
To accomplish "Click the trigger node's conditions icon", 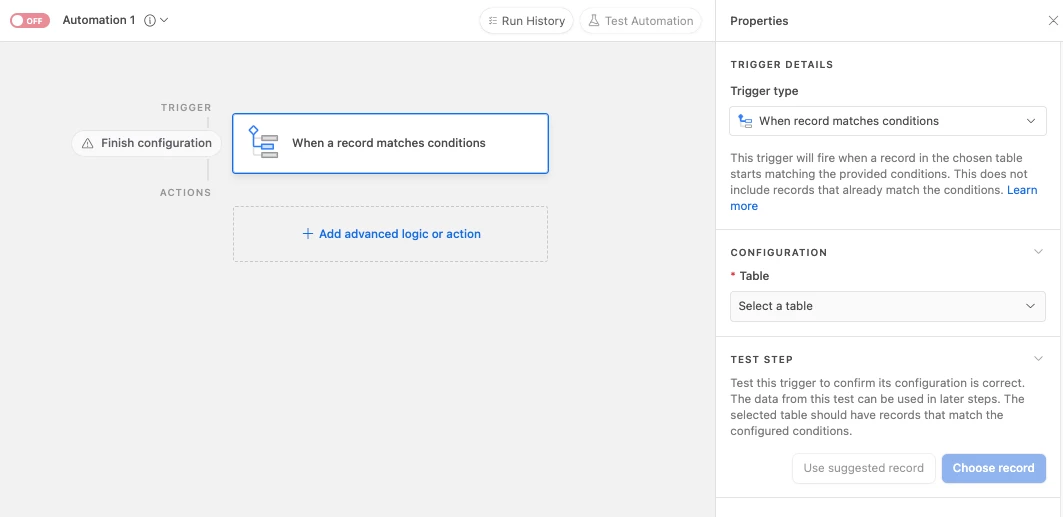I will pyautogui.click(x=263, y=143).
